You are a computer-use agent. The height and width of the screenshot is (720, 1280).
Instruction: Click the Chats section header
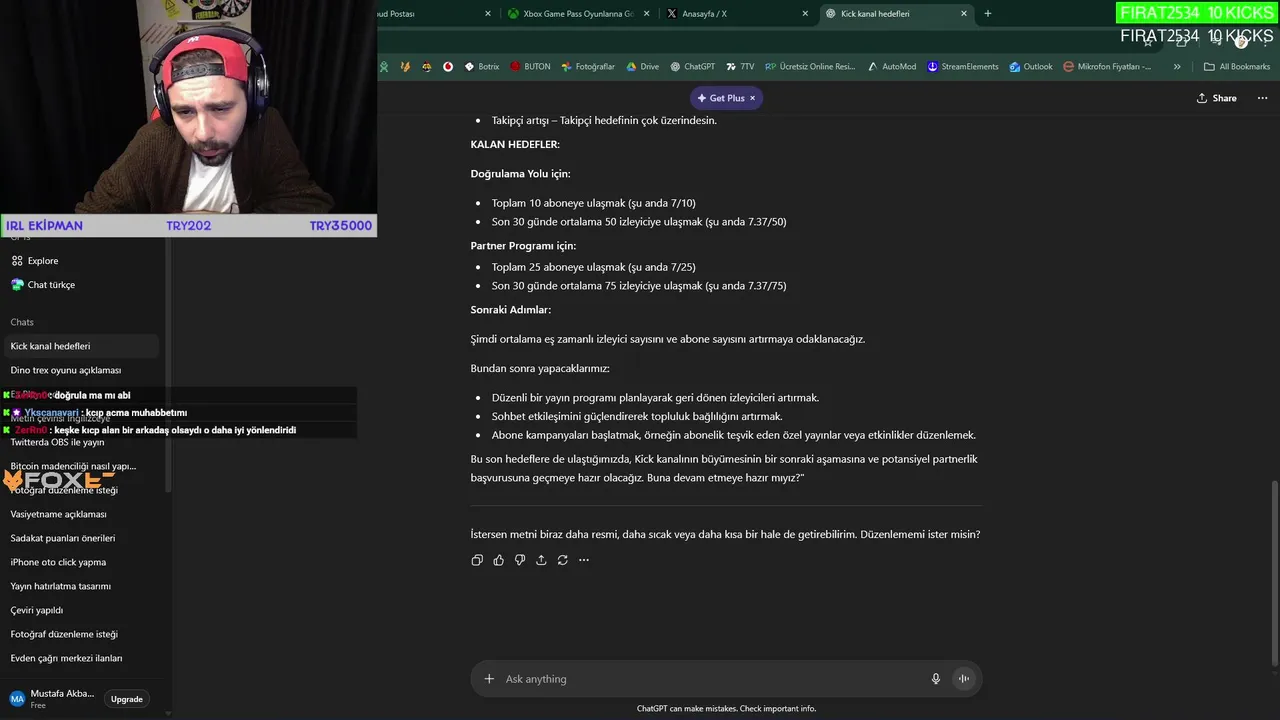pyautogui.click(x=22, y=322)
